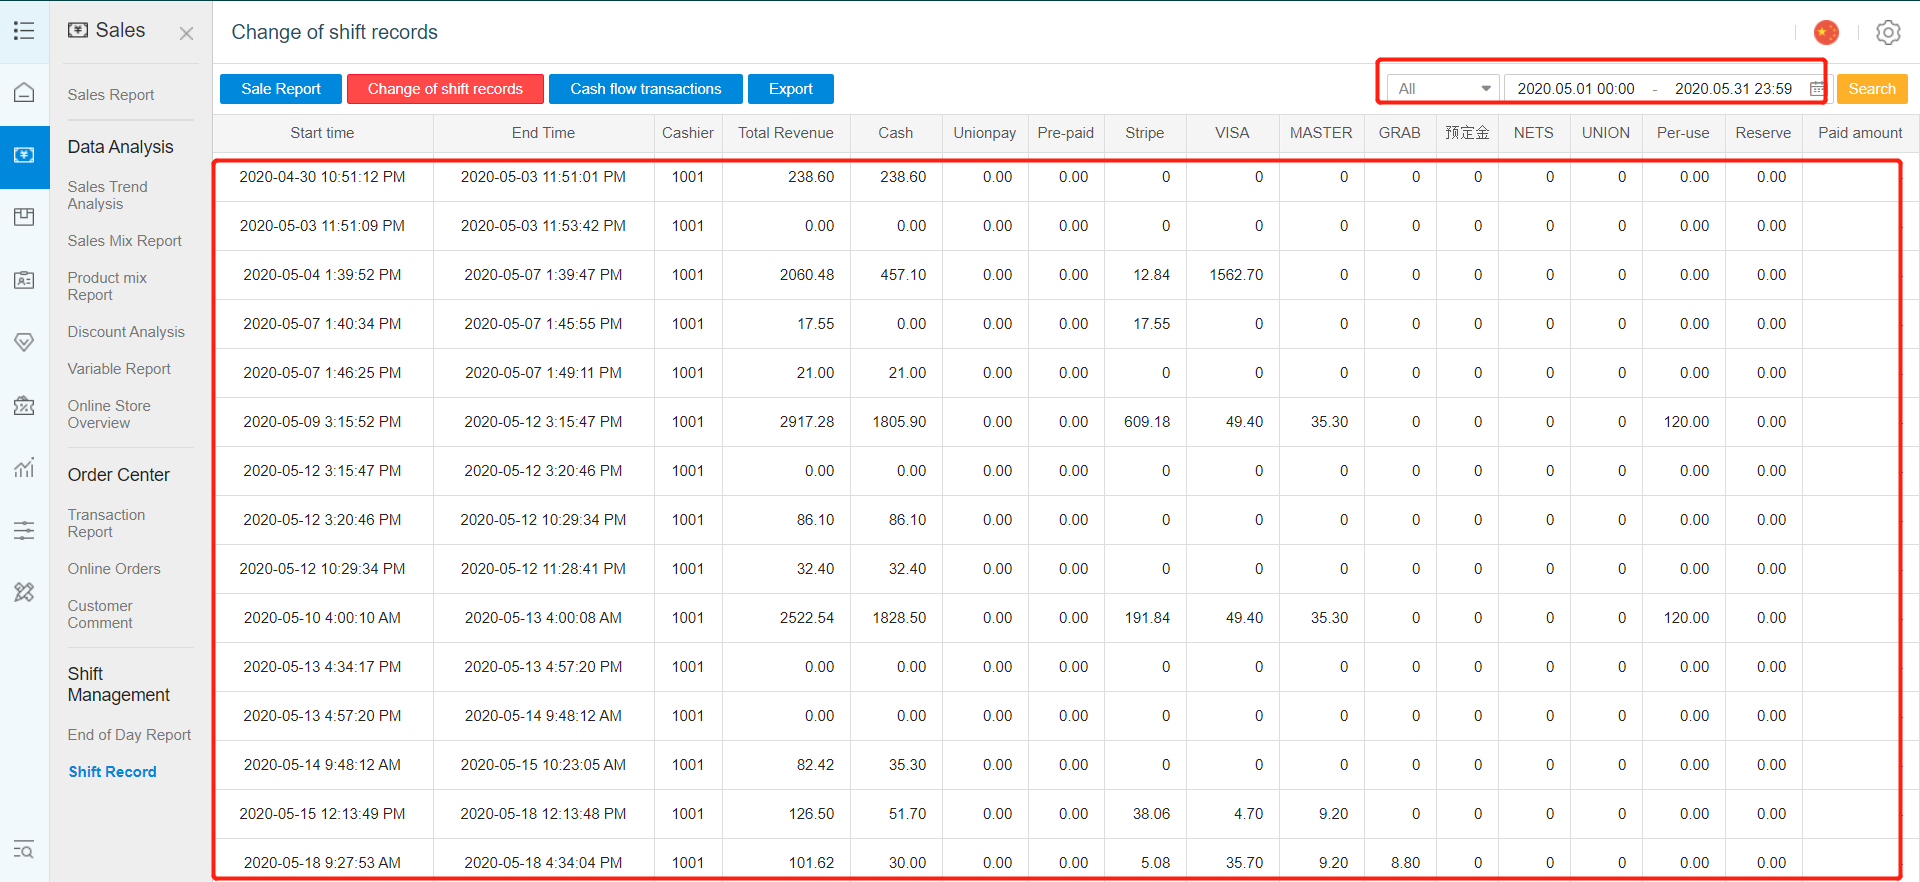Click the diamond icon in the sidebar

(24, 342)
